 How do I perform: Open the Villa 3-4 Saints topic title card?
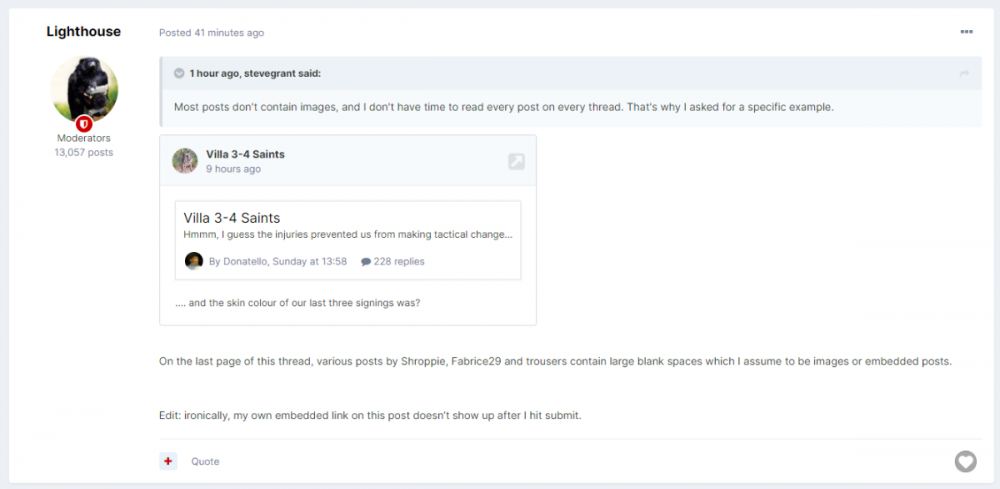coord(232,218)
